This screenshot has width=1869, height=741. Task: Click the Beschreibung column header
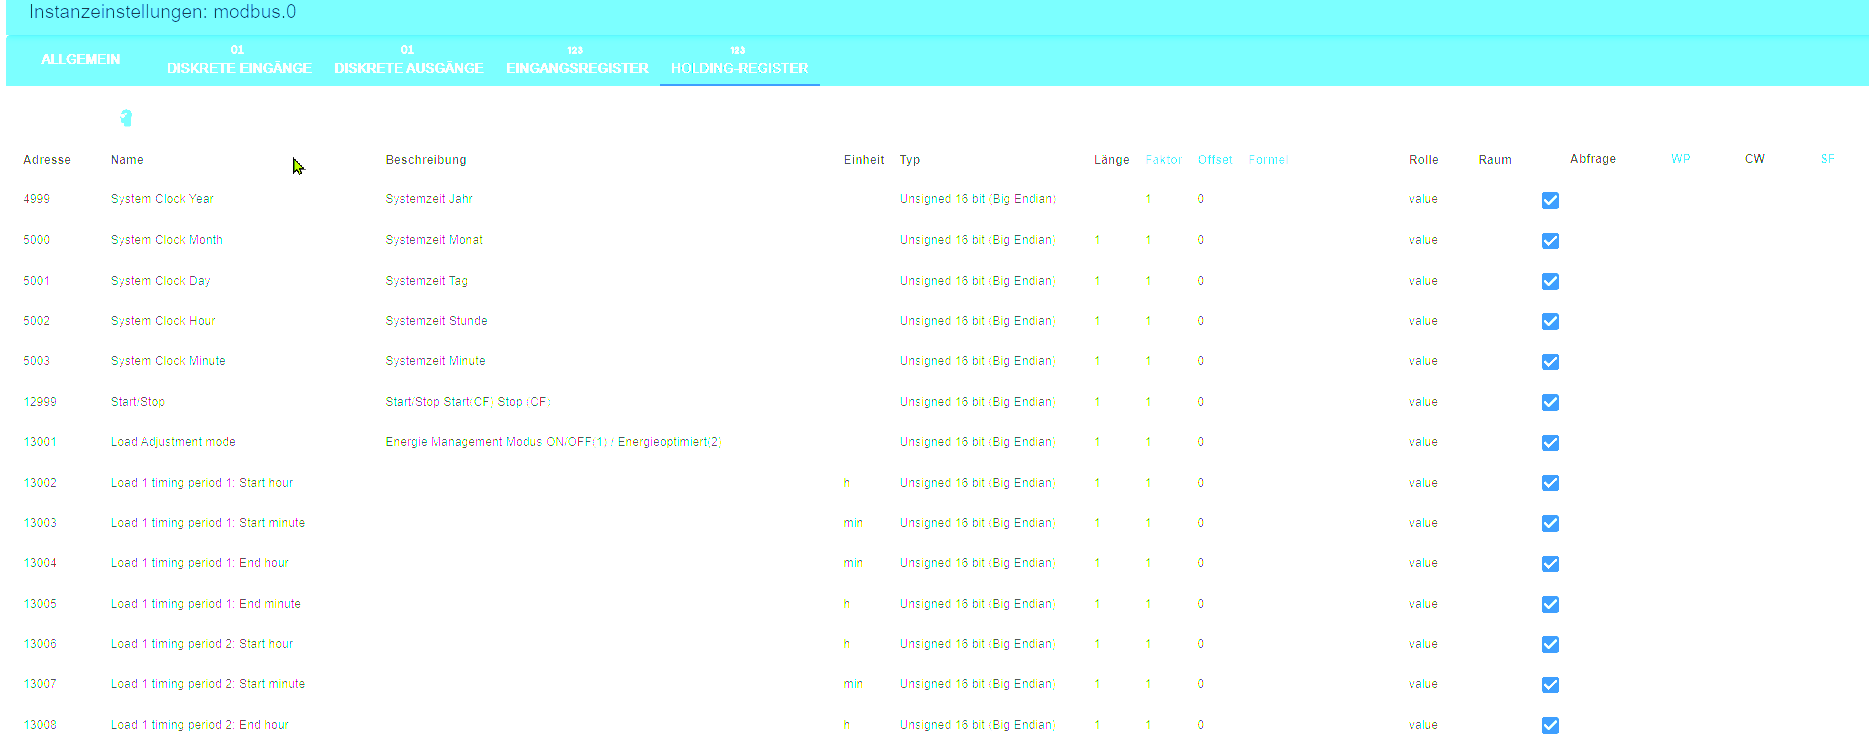tap(426, 160)
